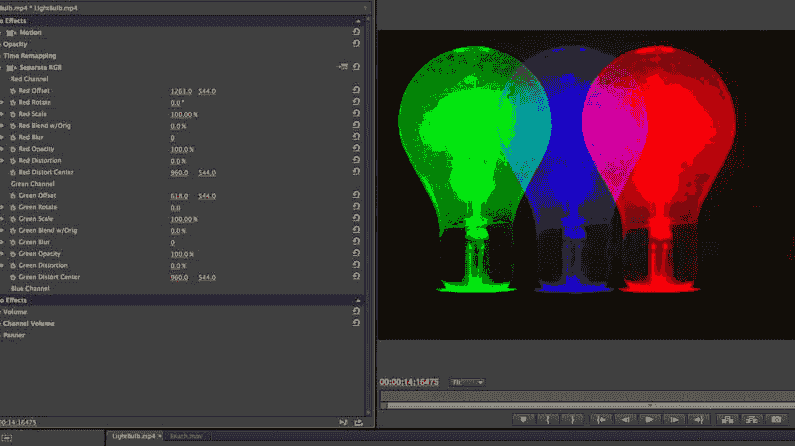Click Green Opacity value 100.0%
This screenshot has height=446, width=795.
(x=182, y=254)
